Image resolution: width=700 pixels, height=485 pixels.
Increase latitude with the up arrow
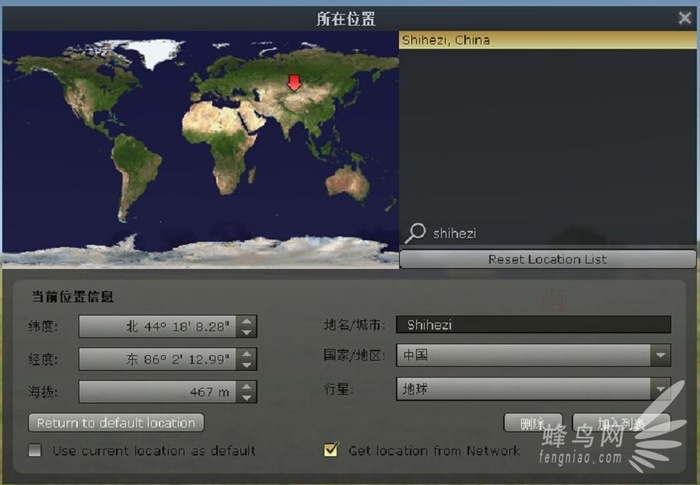248,320
